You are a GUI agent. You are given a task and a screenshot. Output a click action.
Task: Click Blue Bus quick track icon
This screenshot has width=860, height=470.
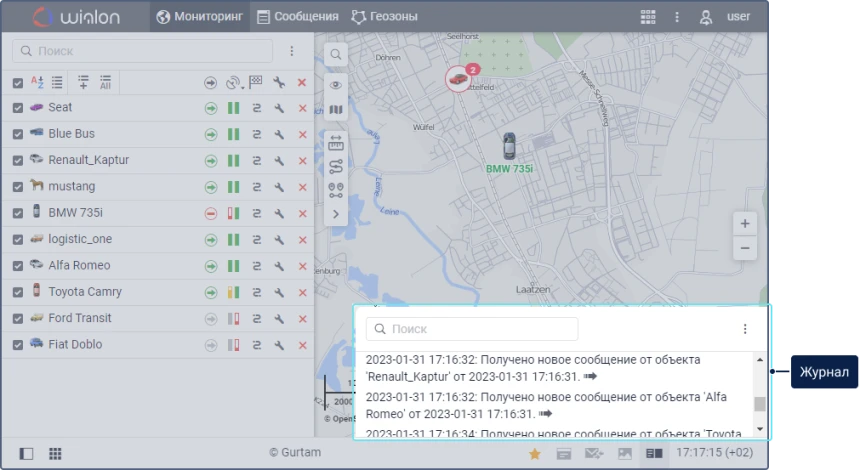point(257,134)
